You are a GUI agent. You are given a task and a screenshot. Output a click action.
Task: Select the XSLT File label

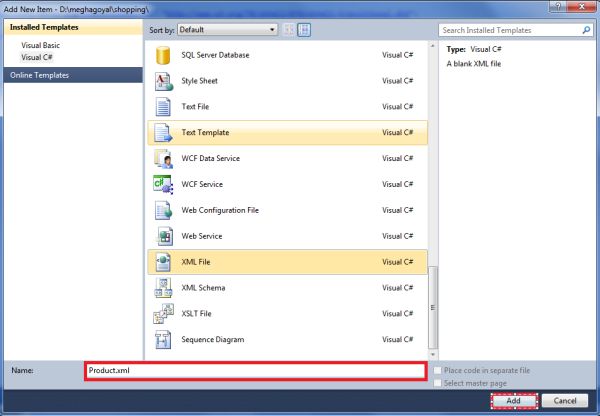[x=196, y=314]
